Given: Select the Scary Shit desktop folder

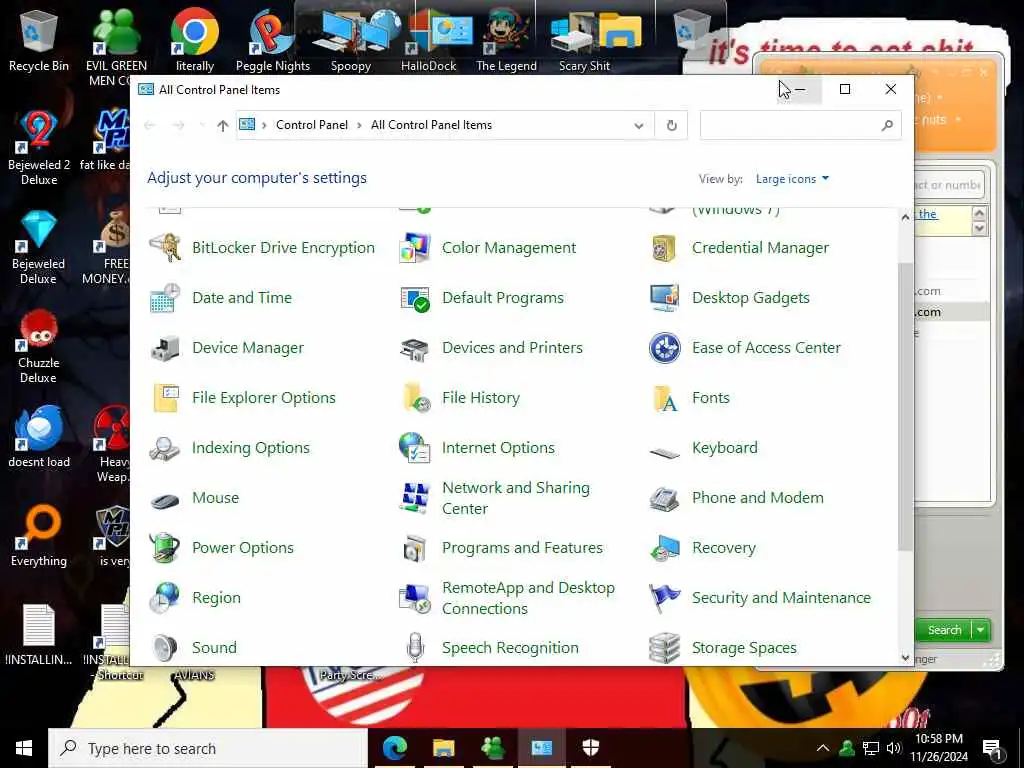Looking at the screenshot, I should pos(584,42).
